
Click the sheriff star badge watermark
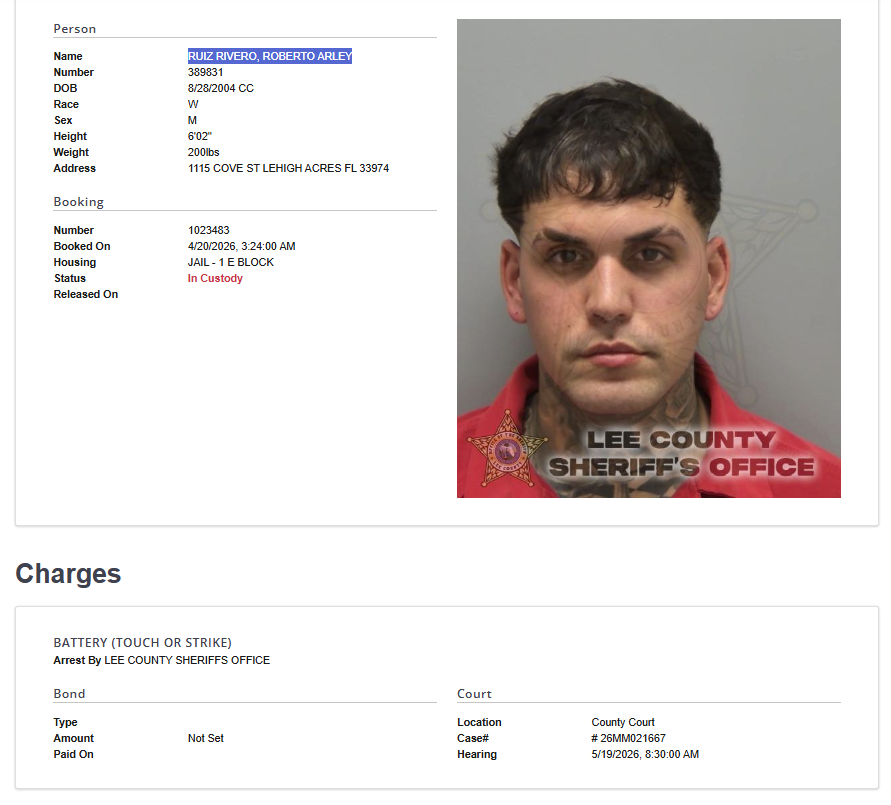[506, 450]
